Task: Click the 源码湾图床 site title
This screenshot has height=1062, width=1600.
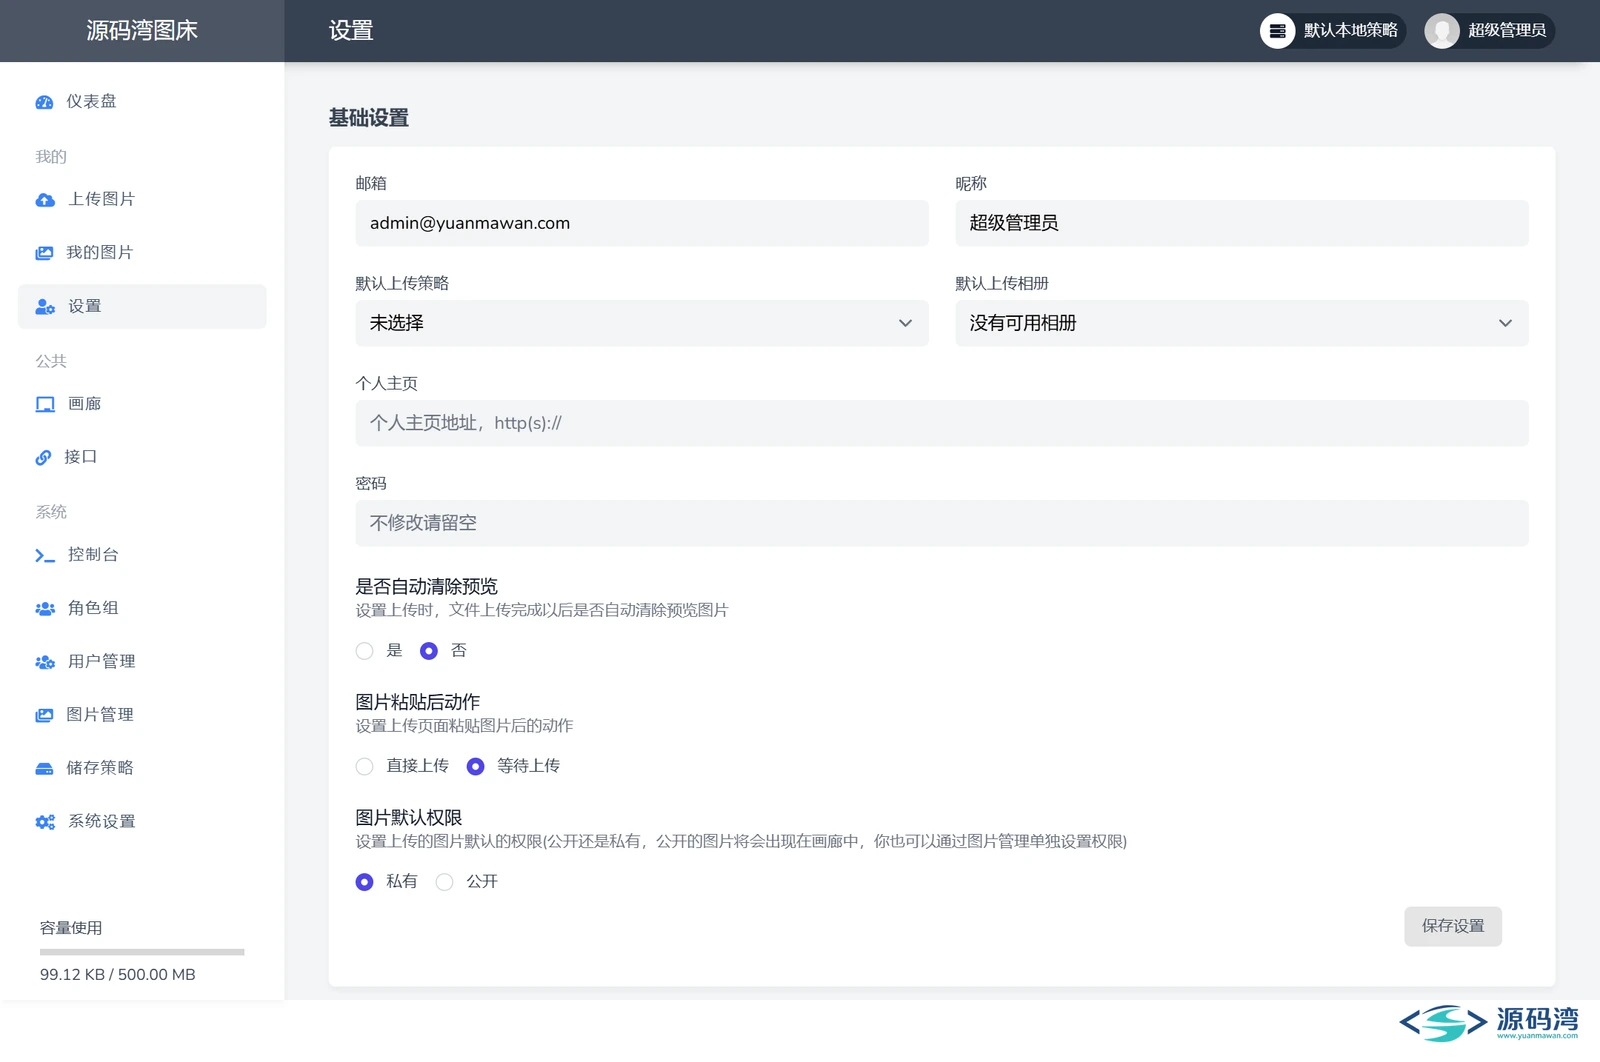Action: [142, 31]
